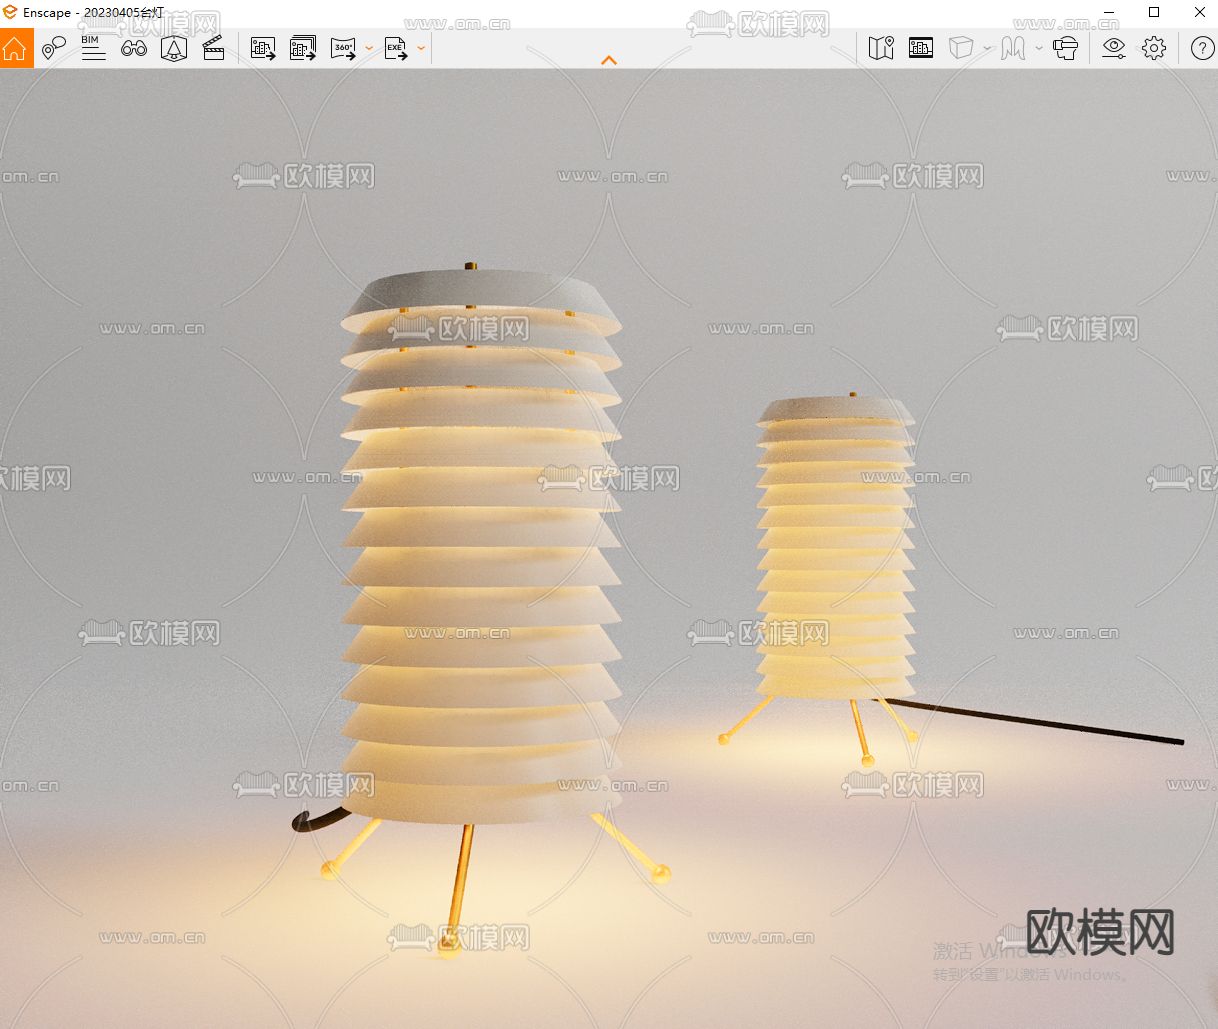
Task: Open the BIM information panel
Action: (93, 48)
